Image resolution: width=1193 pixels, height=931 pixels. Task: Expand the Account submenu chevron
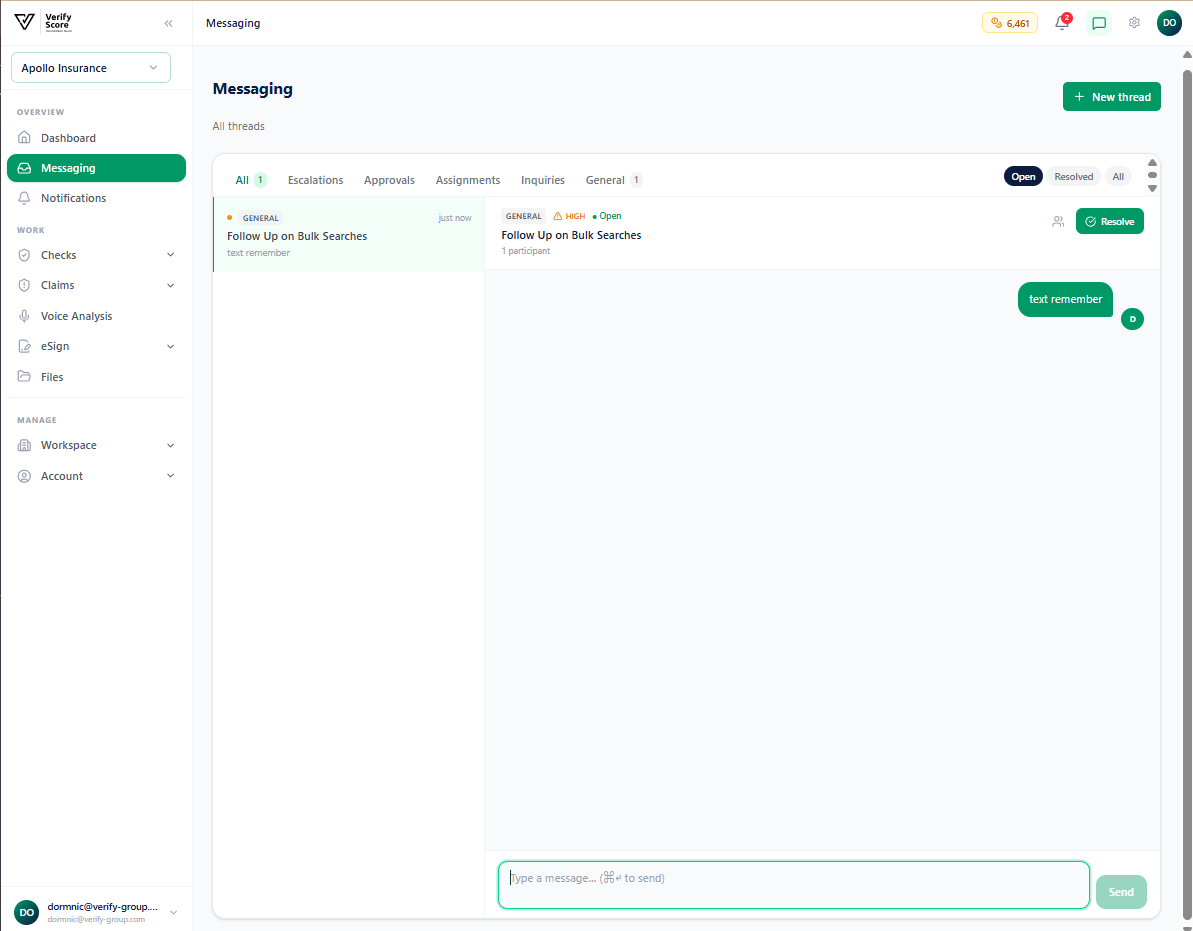click(170, 476)
